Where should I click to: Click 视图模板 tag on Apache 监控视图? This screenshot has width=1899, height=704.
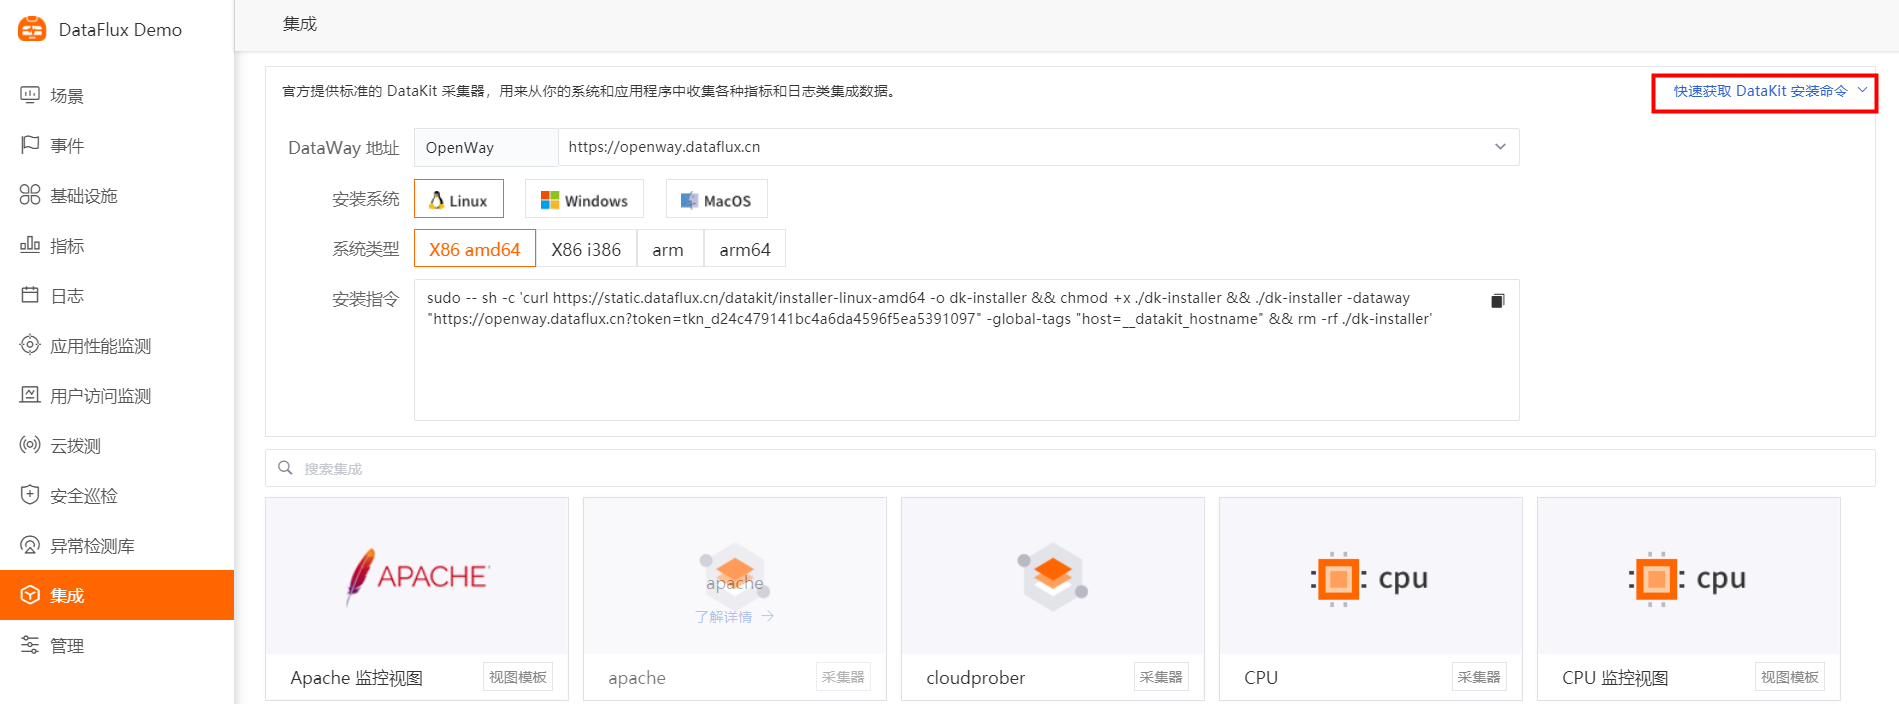click(x=518, y=677)
